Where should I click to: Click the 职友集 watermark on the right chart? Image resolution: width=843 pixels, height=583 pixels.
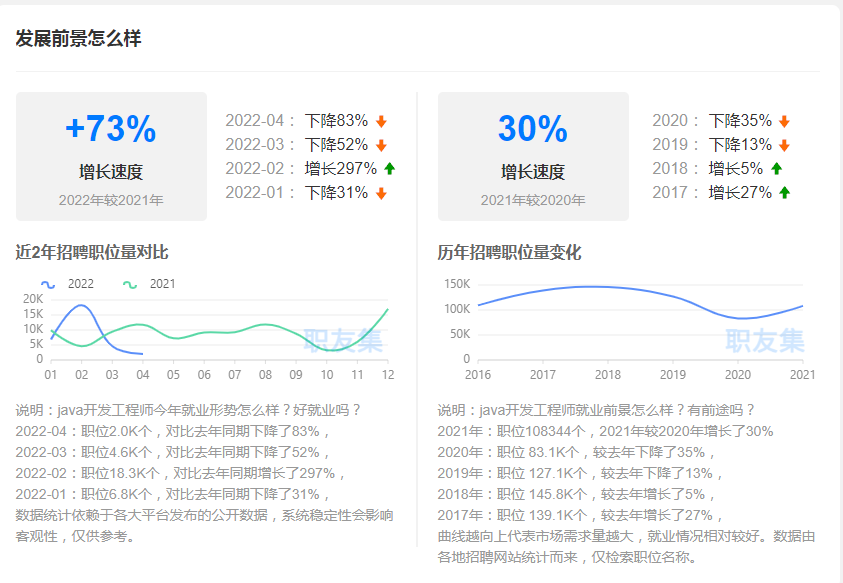point(767,340)
